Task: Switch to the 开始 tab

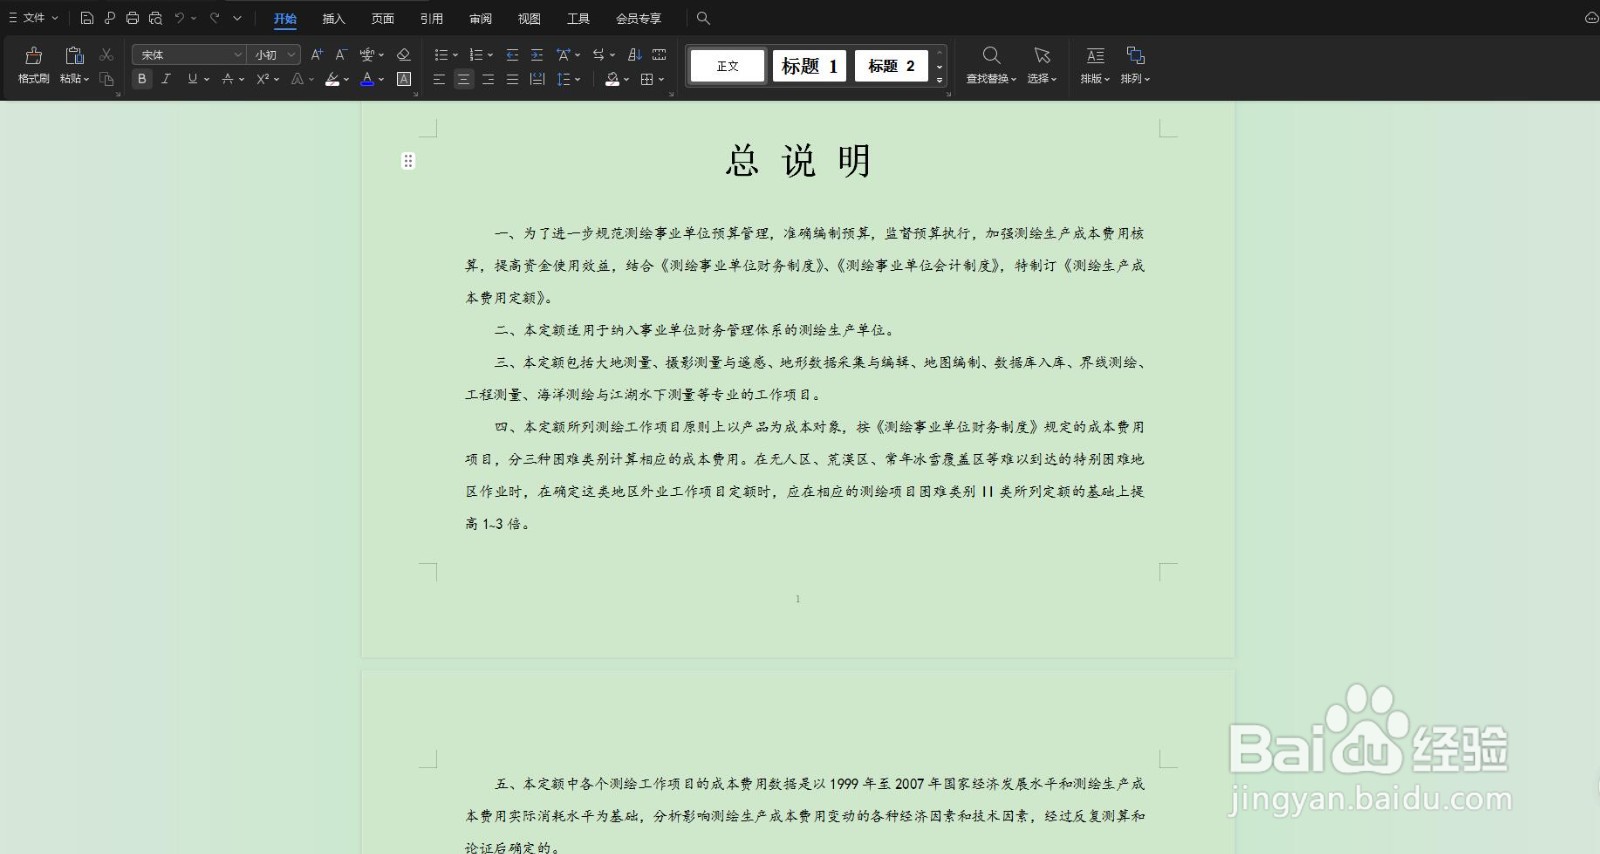Action: click(285, 19)
